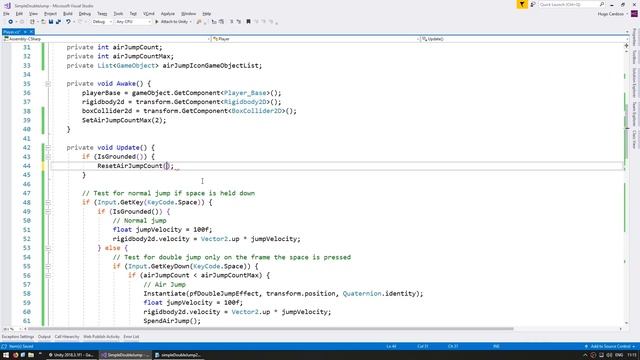This screenshot has height=360, width=640.
Task: Open the Update() member navigation dropdown
Action: pos(524,39)
